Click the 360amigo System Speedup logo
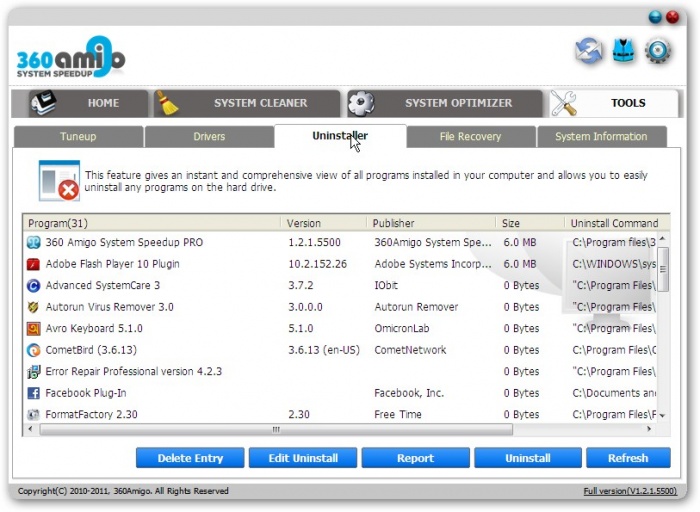This screenshot has height=512, width=700. click(x=71, y=57)
